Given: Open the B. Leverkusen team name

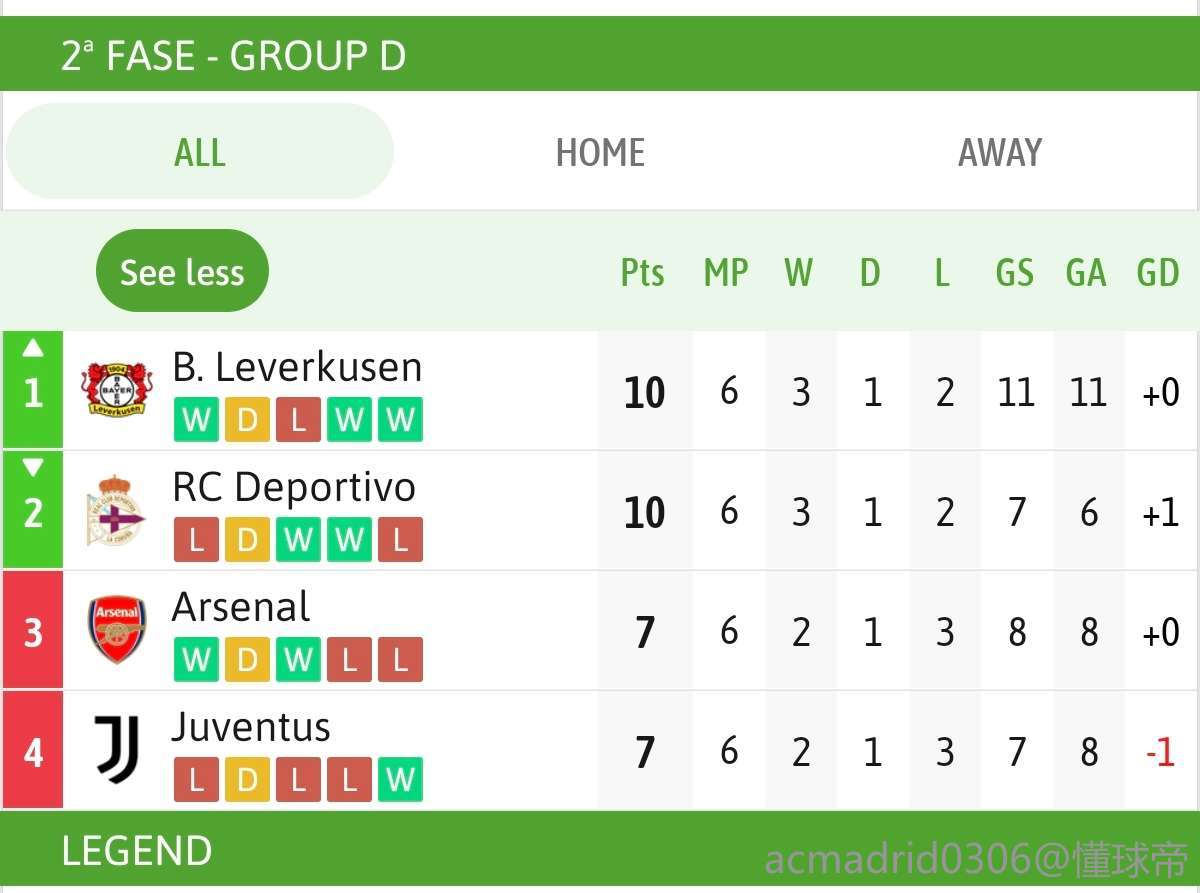Looking at the screenshot, I should point(297,367).
